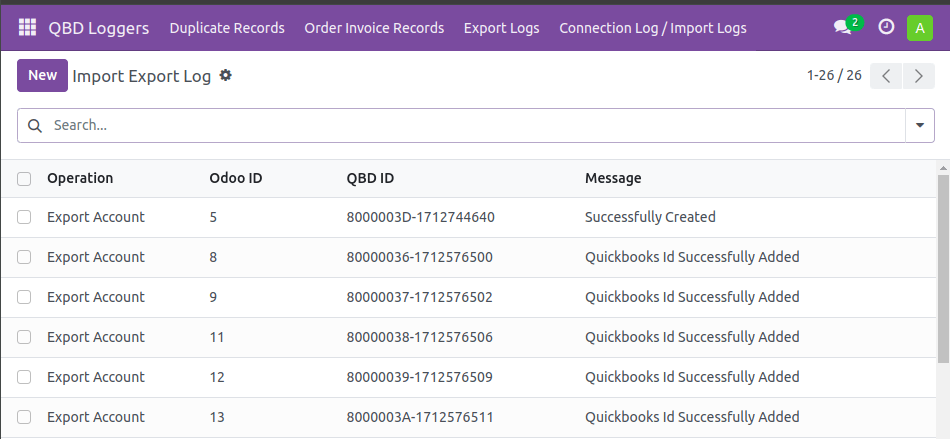Open the activities clock icon

(x=886, y=27)
